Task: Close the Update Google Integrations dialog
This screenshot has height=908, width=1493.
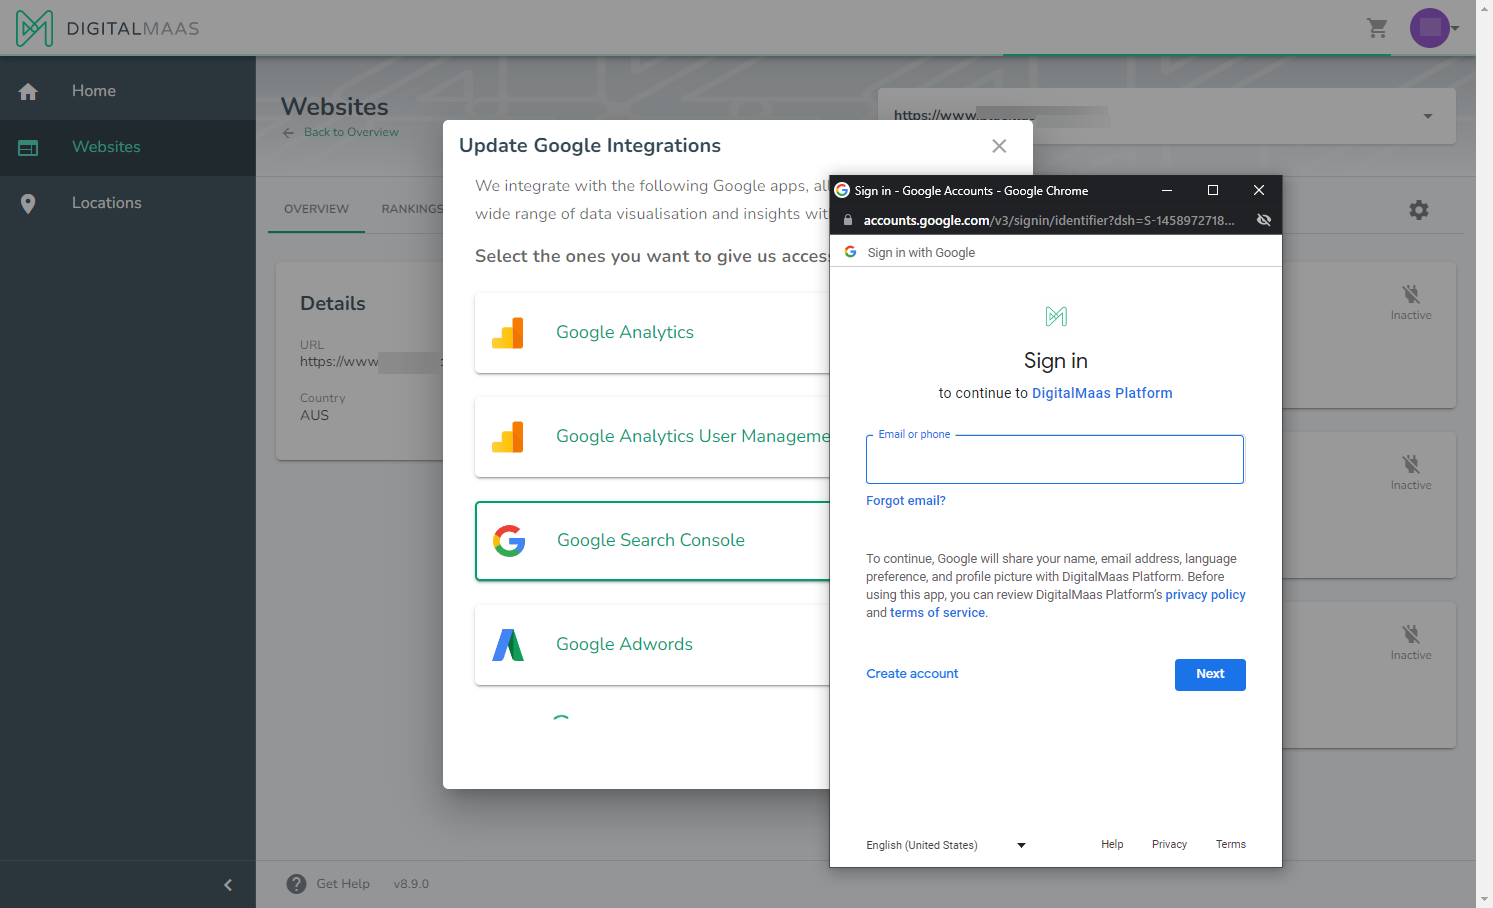Action: pyautogui.click(x=999, y=146)
